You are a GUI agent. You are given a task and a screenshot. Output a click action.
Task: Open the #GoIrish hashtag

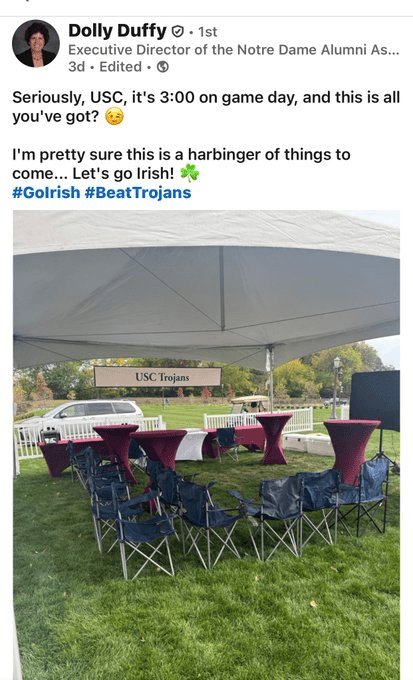[46, 192]
